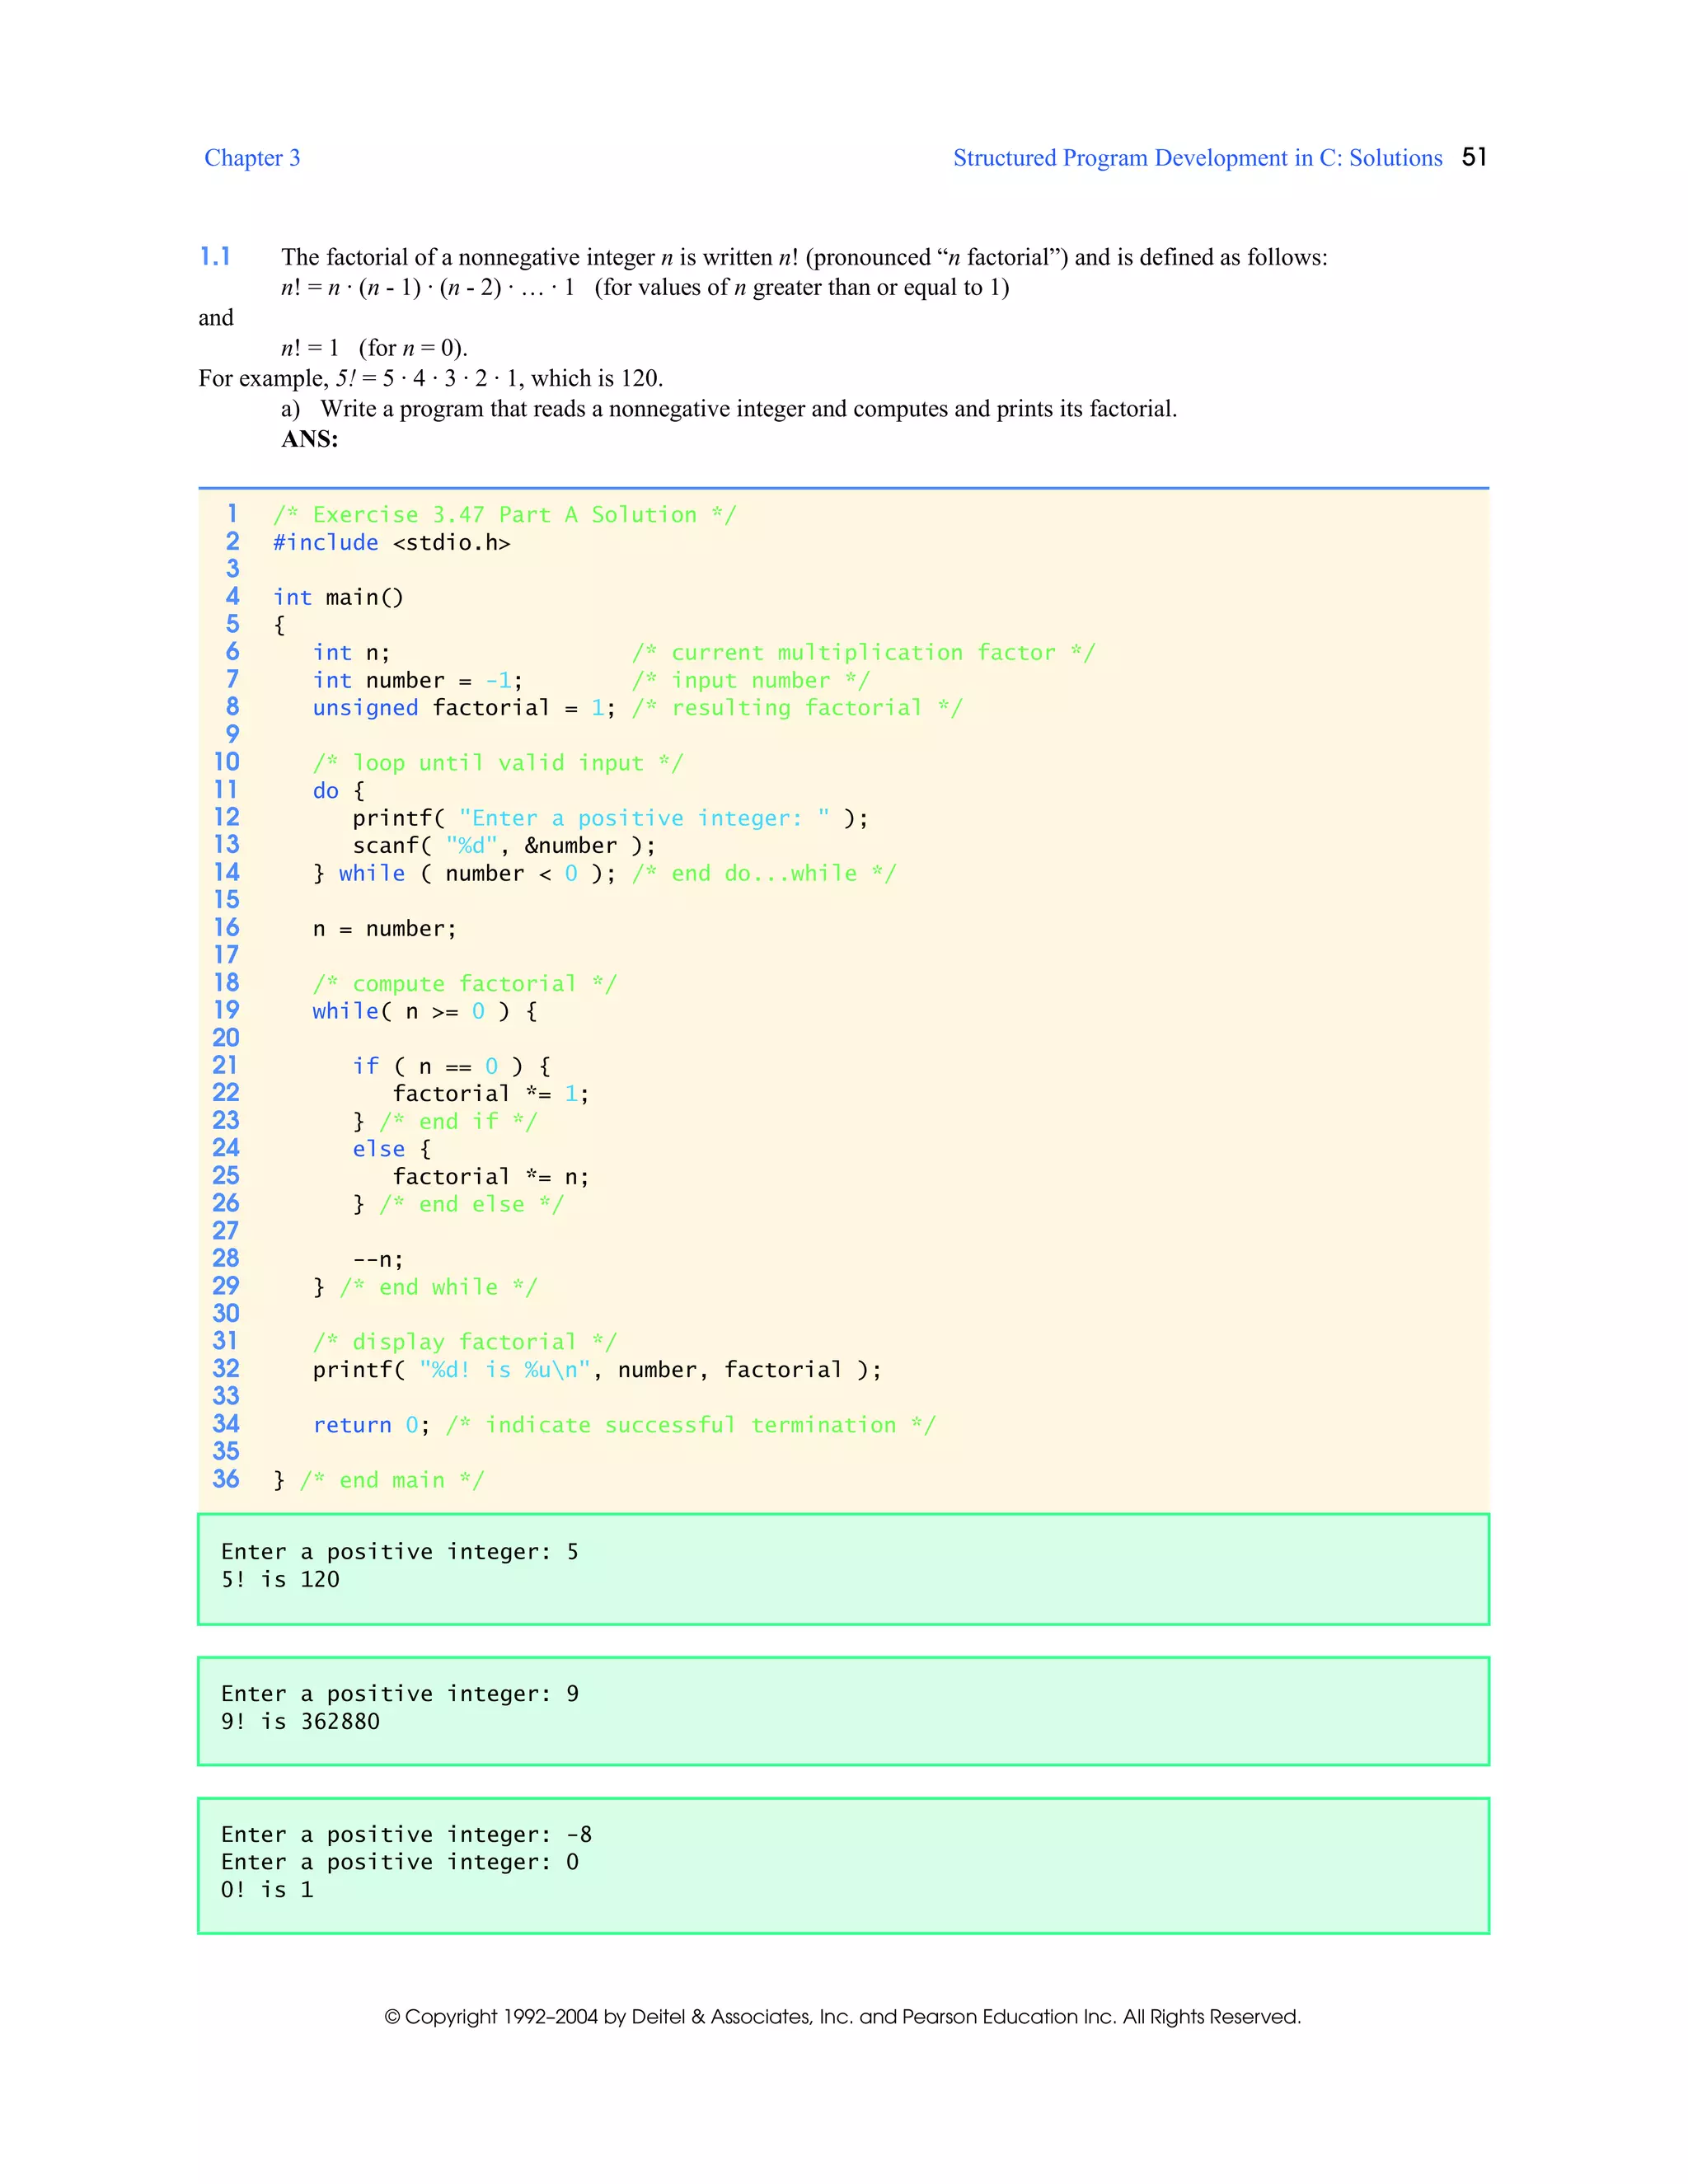Click the output line '5! is 120'

pyautogui.click(x=280, y=1580)
